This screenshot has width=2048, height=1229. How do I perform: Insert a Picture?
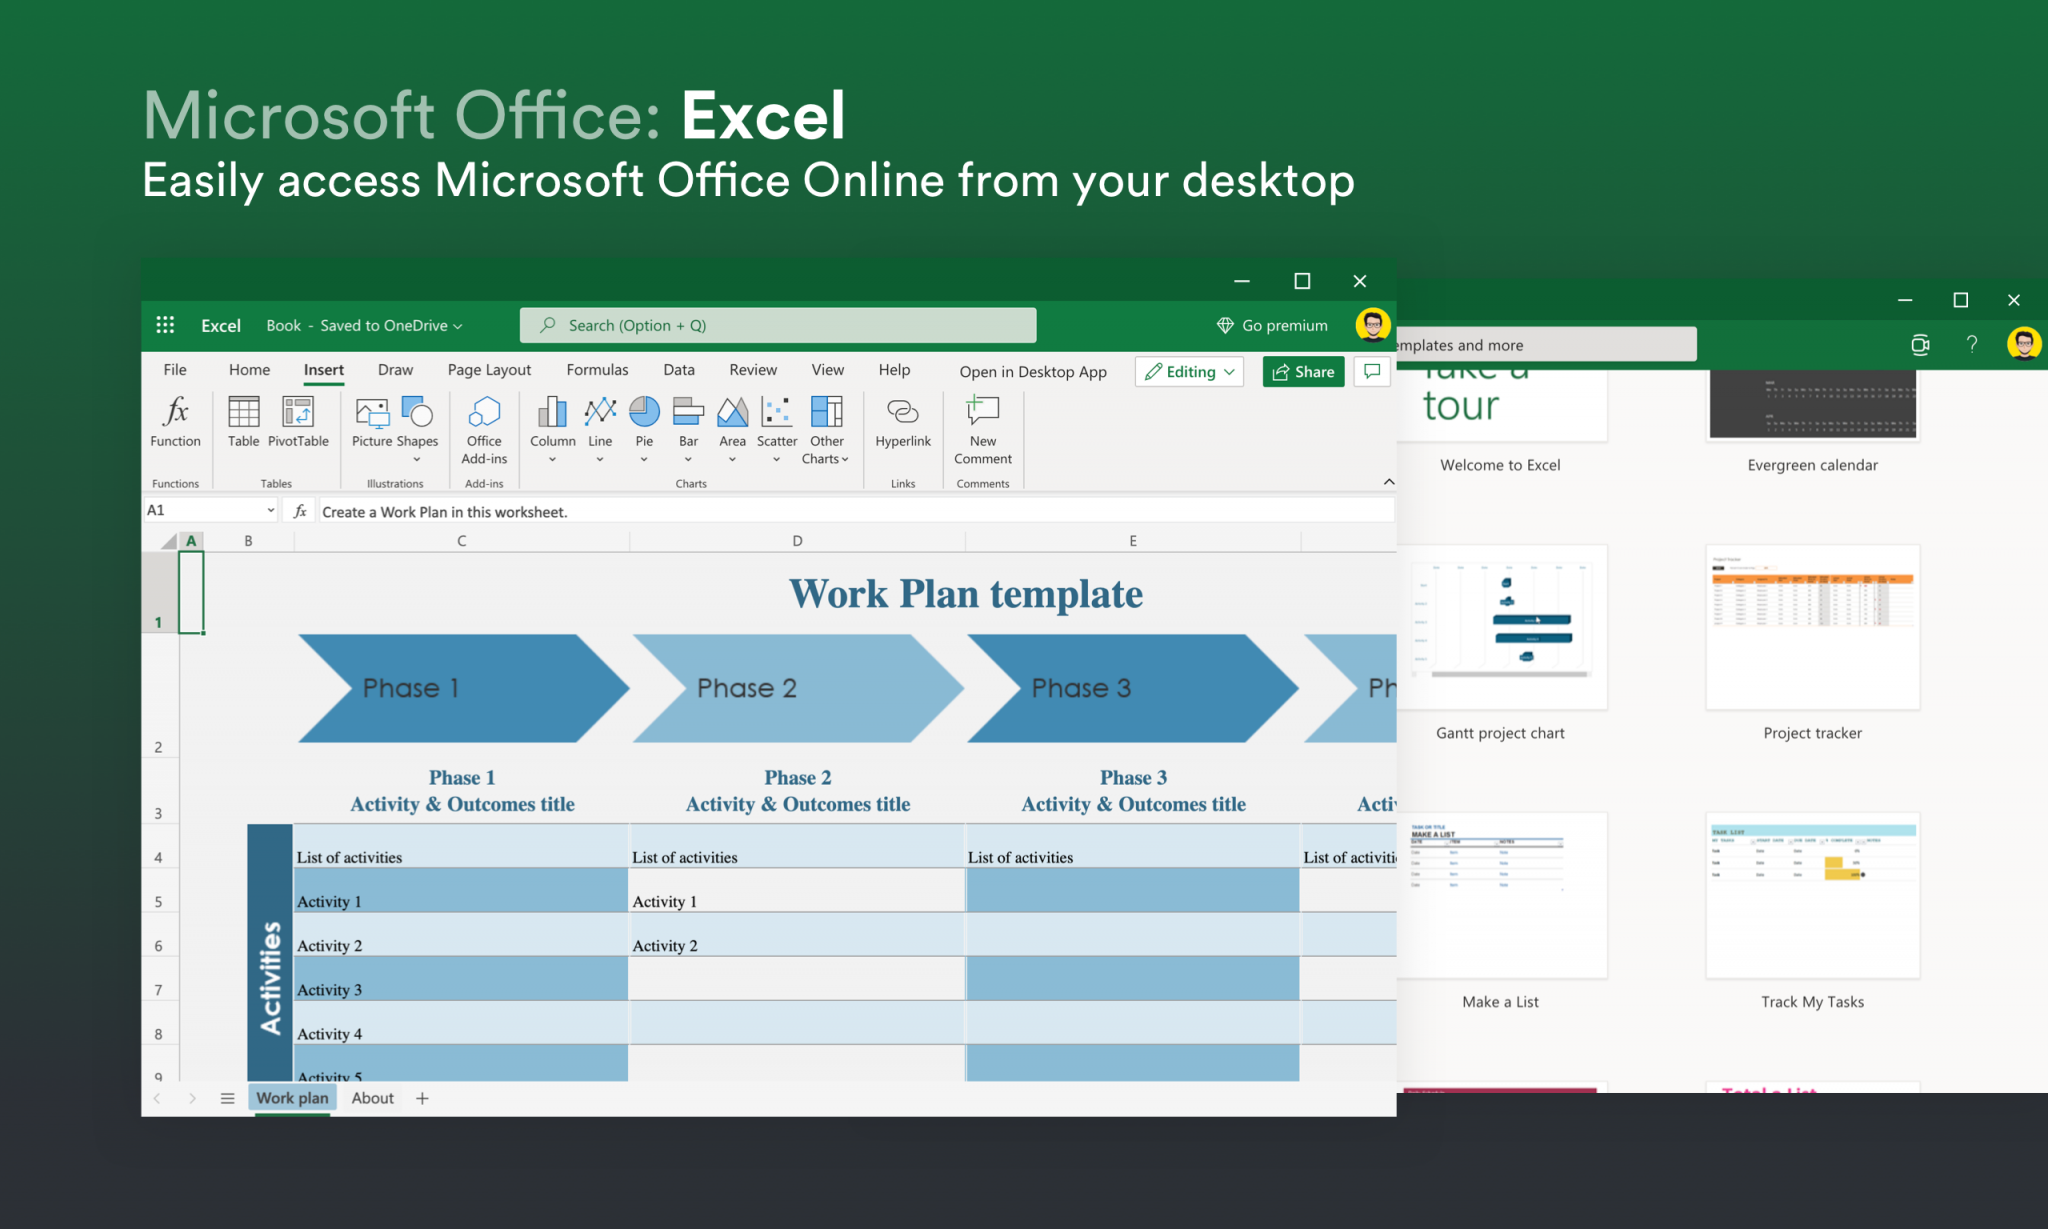[372, 421]
